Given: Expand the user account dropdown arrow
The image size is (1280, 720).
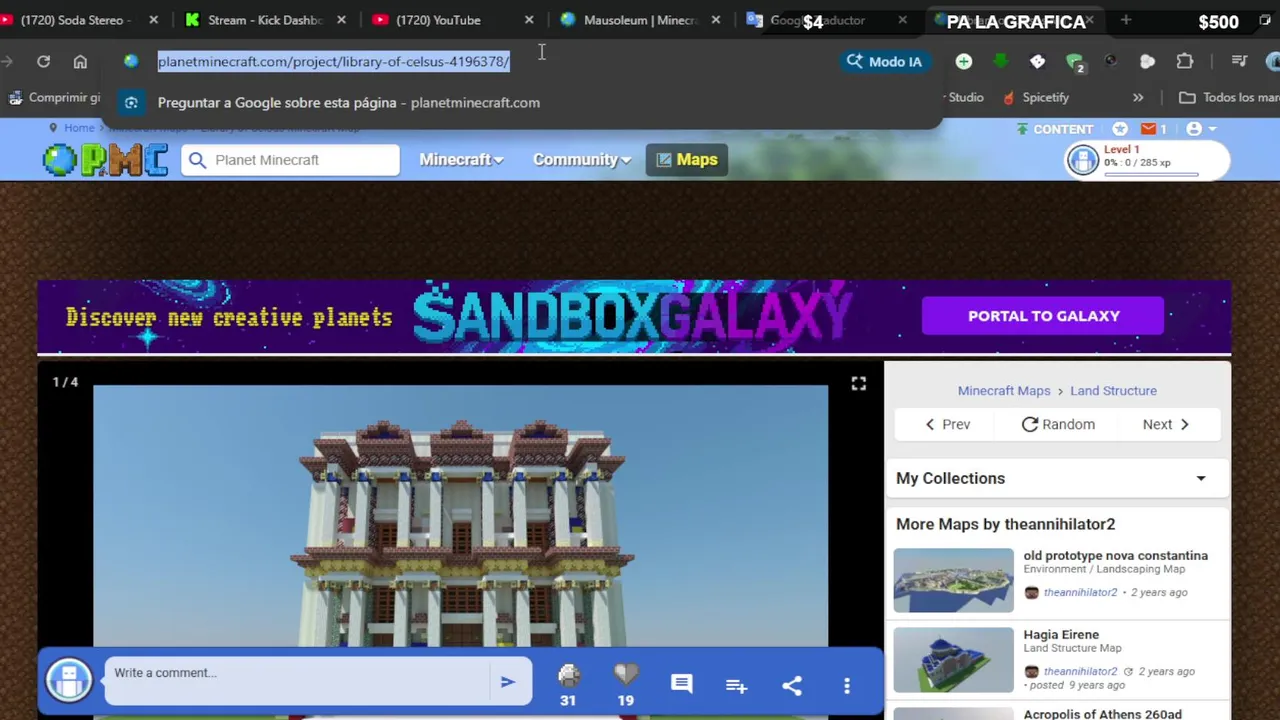Looking at the screenshot, I should pyautogui.click(x=1212, y=129).
